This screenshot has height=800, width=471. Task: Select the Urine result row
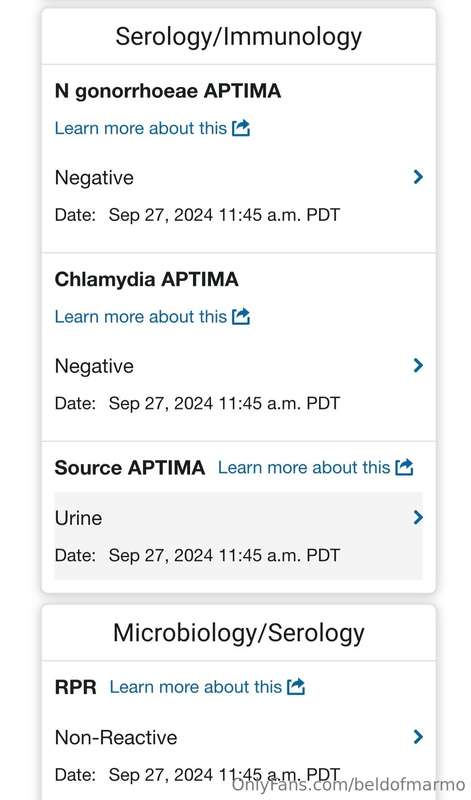coord(238,536)
